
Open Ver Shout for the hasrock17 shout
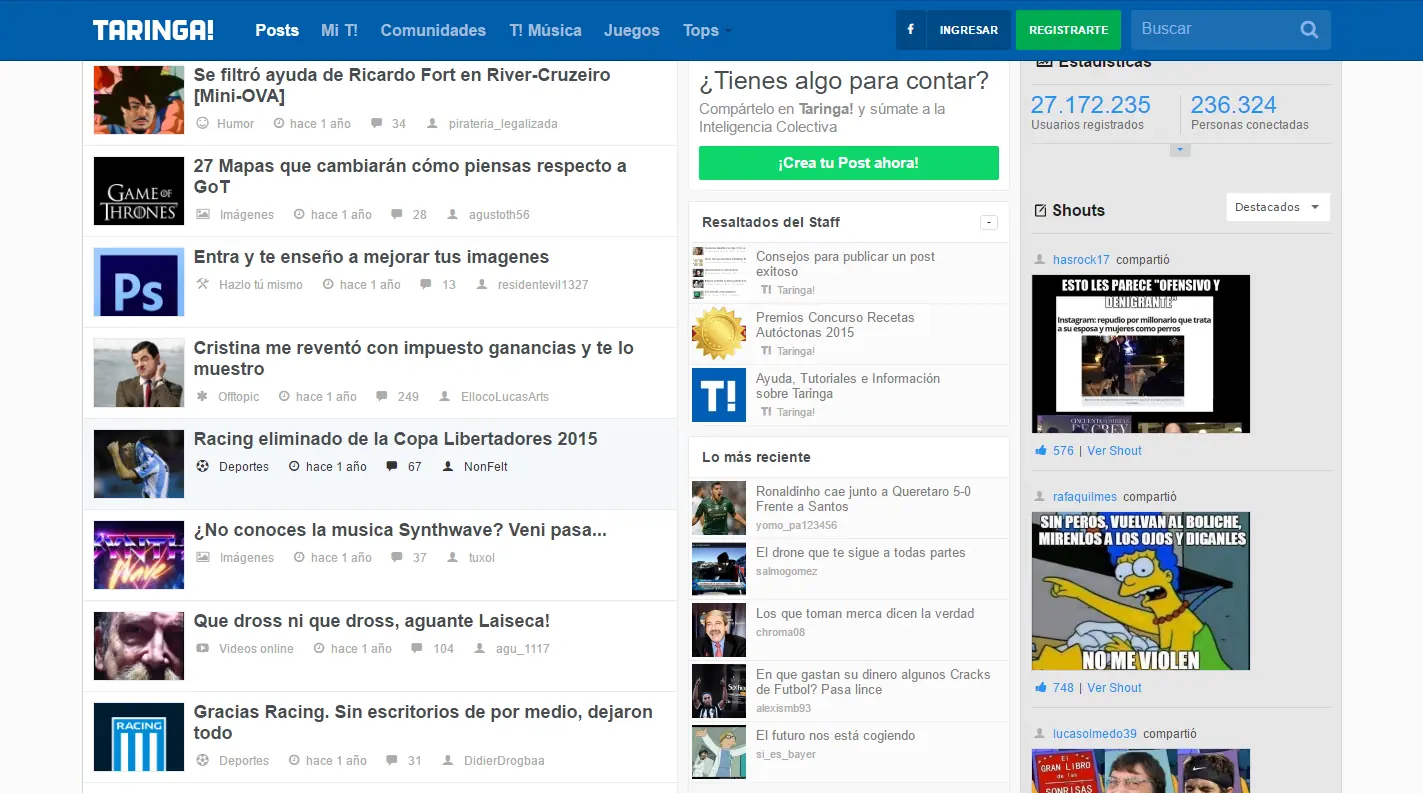tap(1114, 450)
